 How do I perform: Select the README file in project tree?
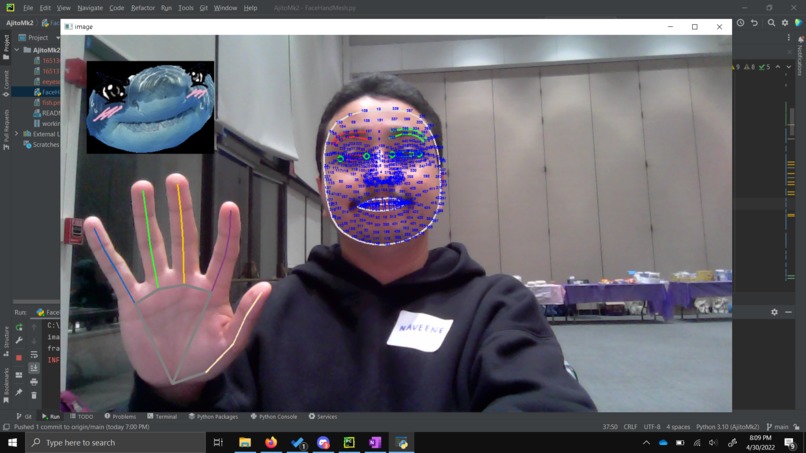coord(47,113)
